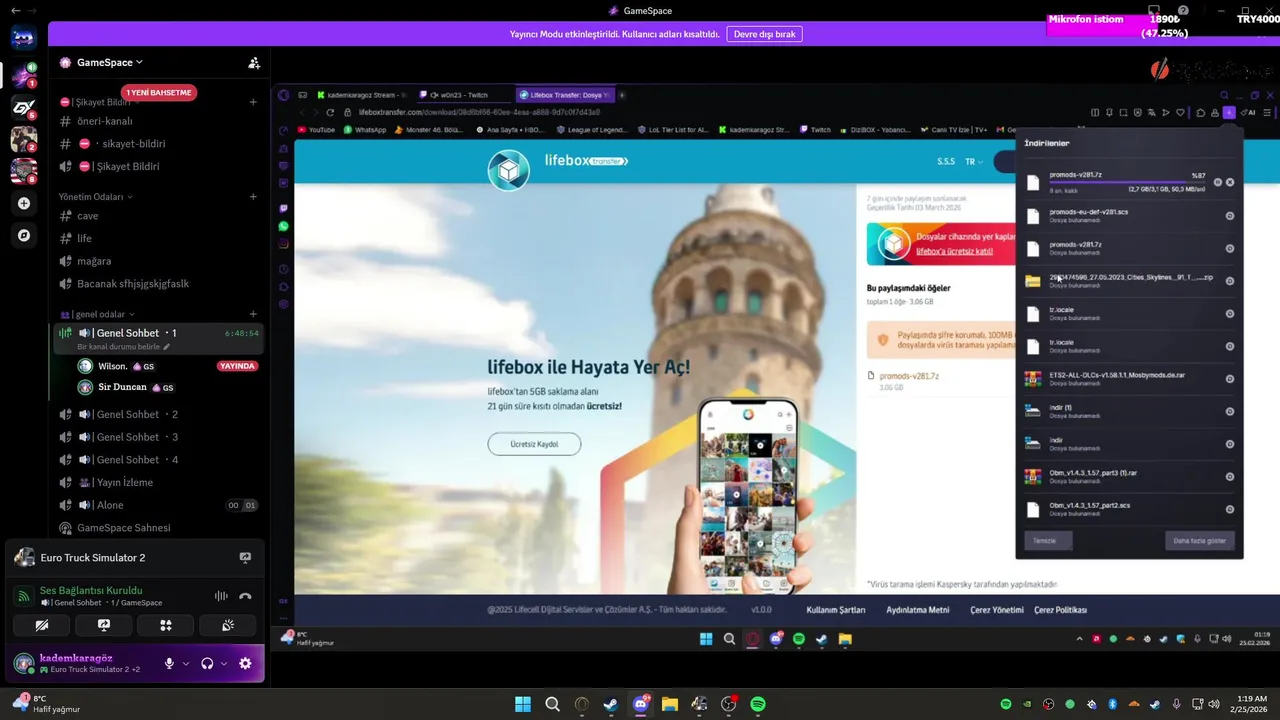Add a channel to Yönetim Odaları
This screenshot has height=720, width=1280.
(x=253, y=197)
